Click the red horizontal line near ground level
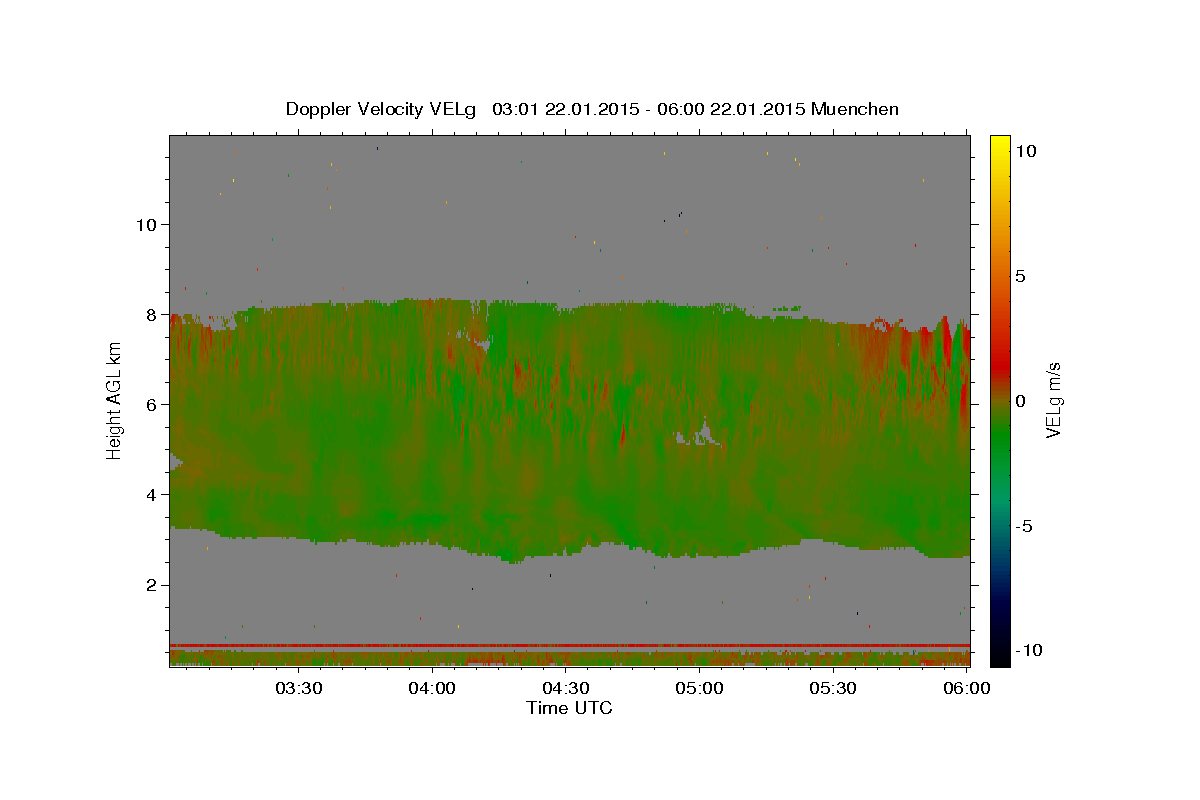The height and width of the screenshot is (800, 1200). [x=569, y=645]
